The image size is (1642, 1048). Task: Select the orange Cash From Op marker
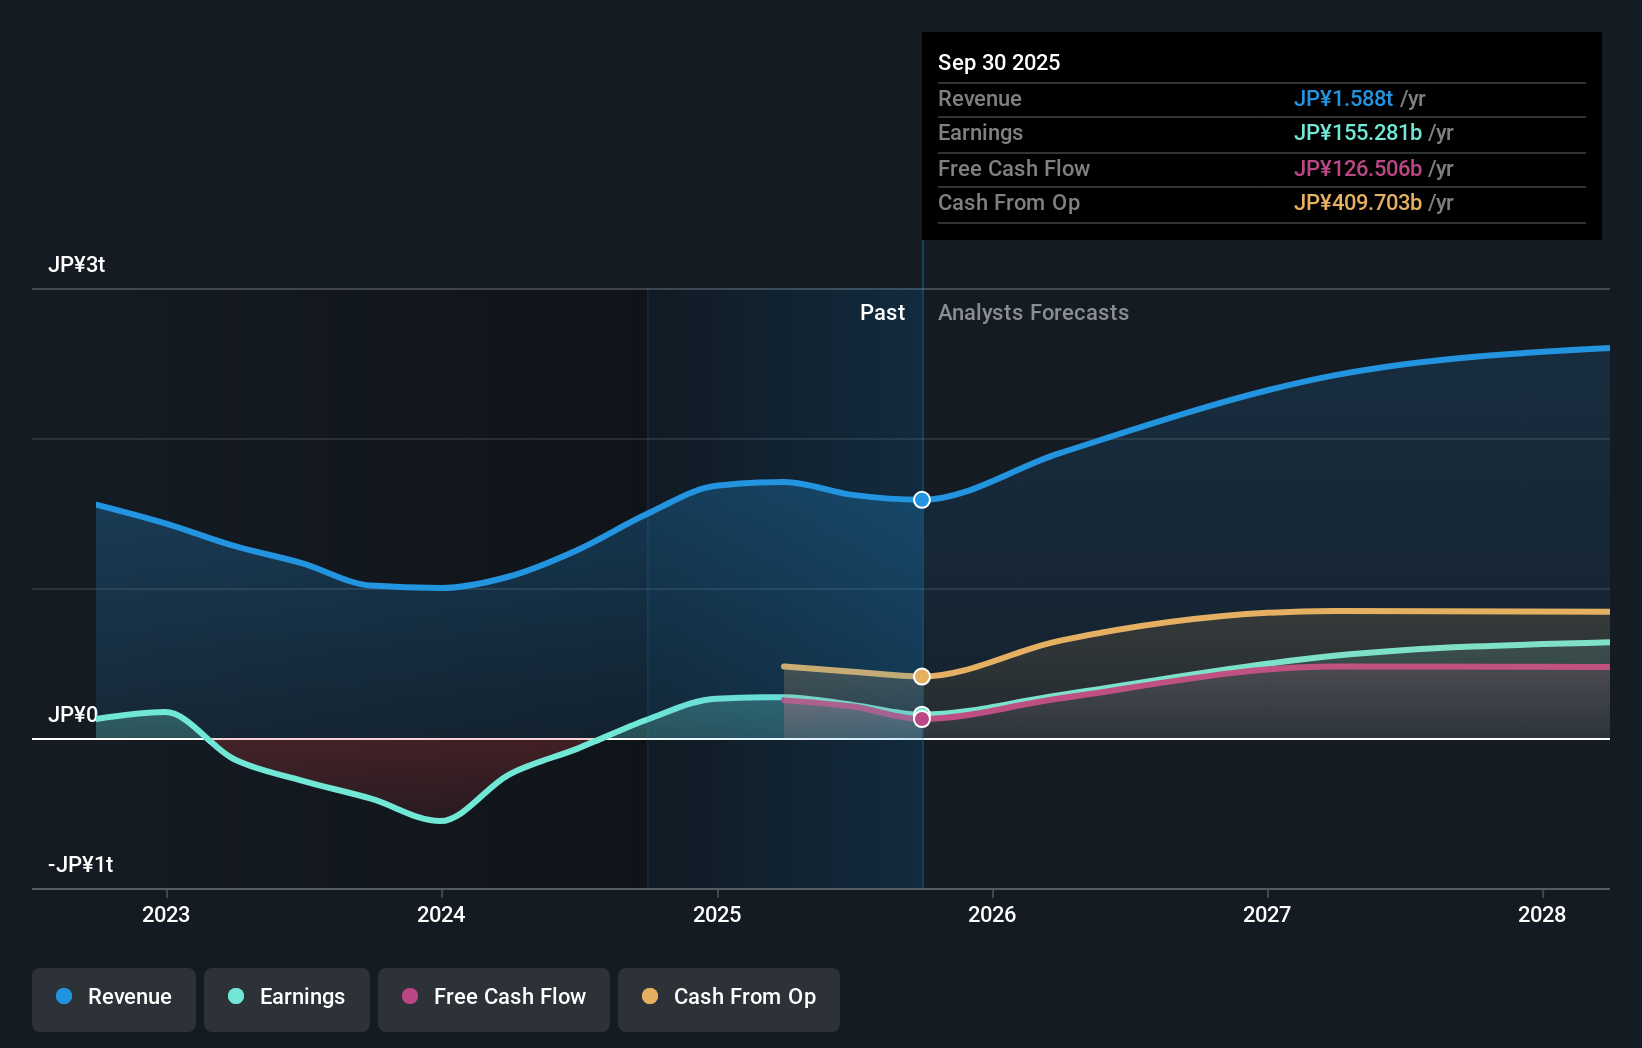point(921,676)
